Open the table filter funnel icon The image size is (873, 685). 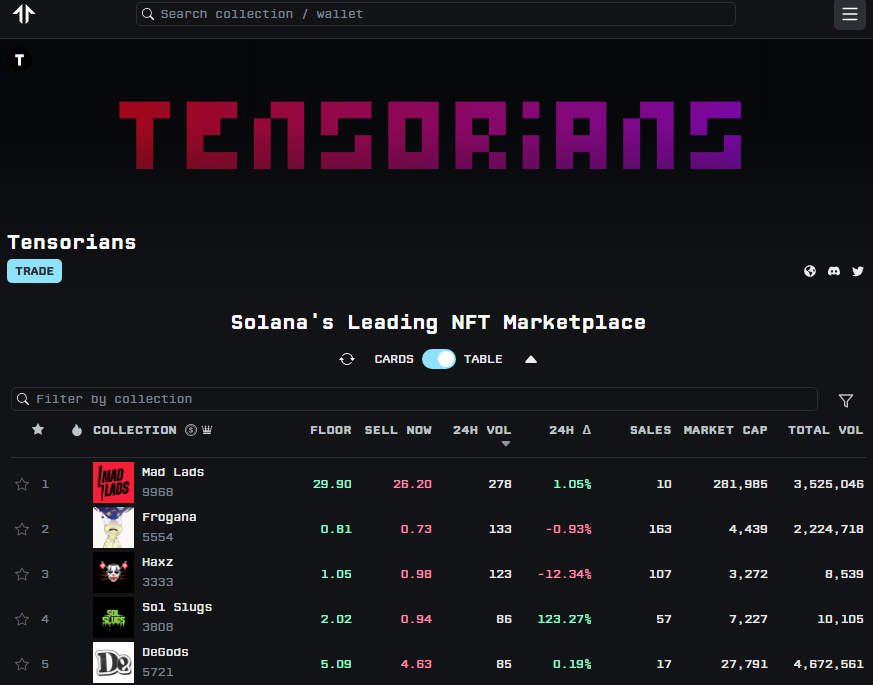pyautogui.click(x=846, y=400)
